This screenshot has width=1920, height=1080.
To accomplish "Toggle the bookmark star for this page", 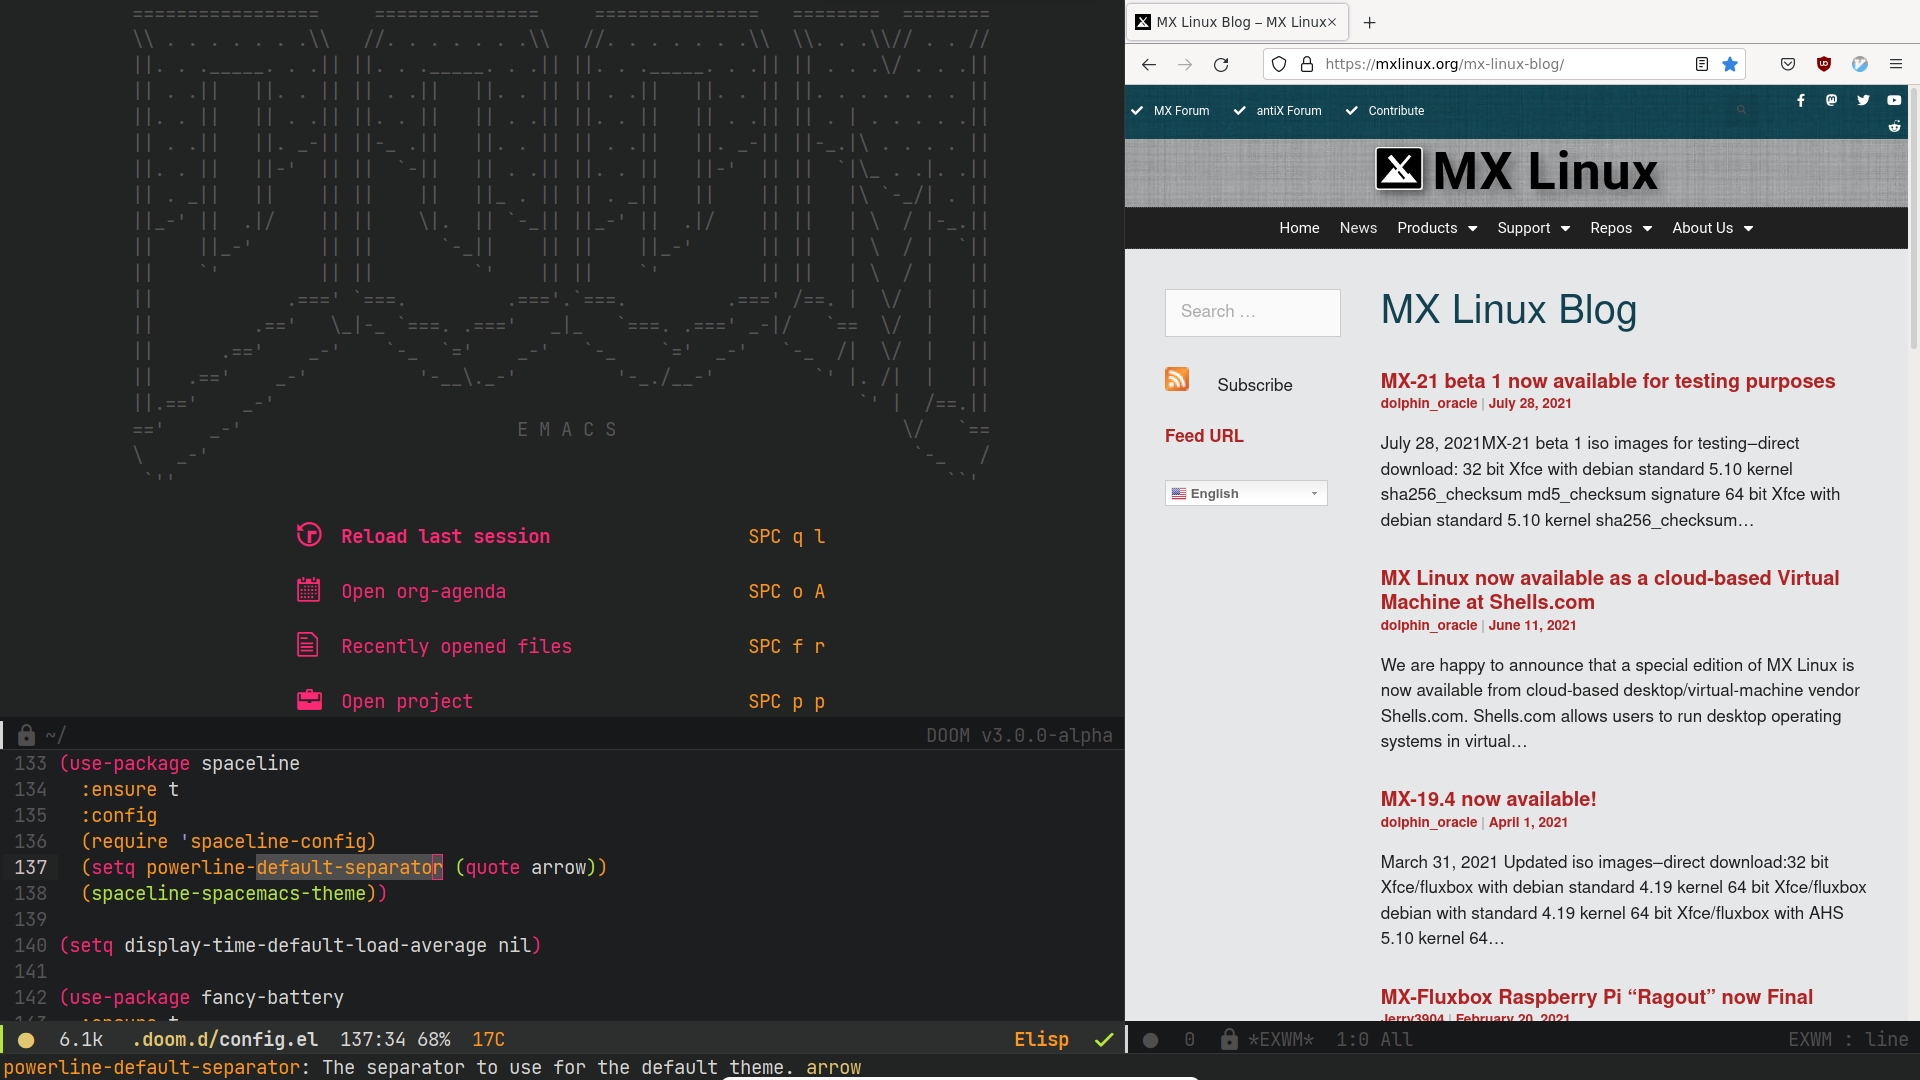I will tap(1730, 63).
